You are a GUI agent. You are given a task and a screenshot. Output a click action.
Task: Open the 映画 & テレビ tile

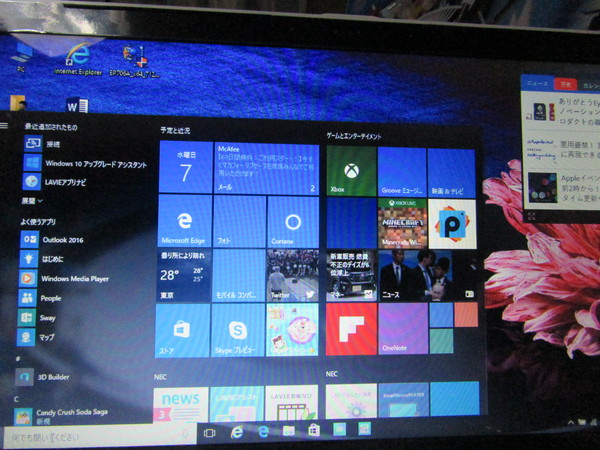(452, 173)
